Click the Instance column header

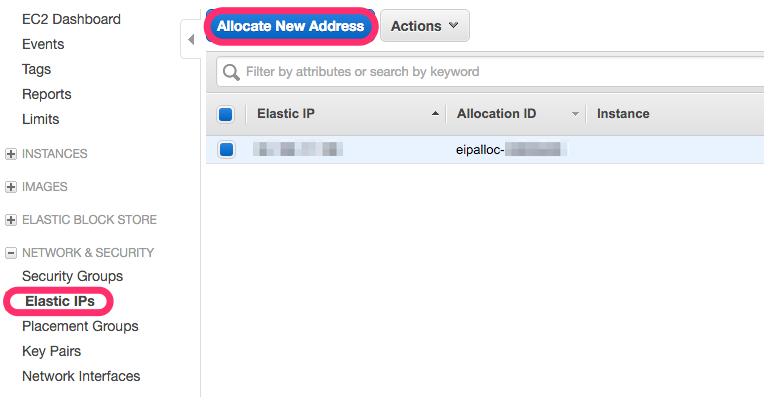click(x=623, y=113)
